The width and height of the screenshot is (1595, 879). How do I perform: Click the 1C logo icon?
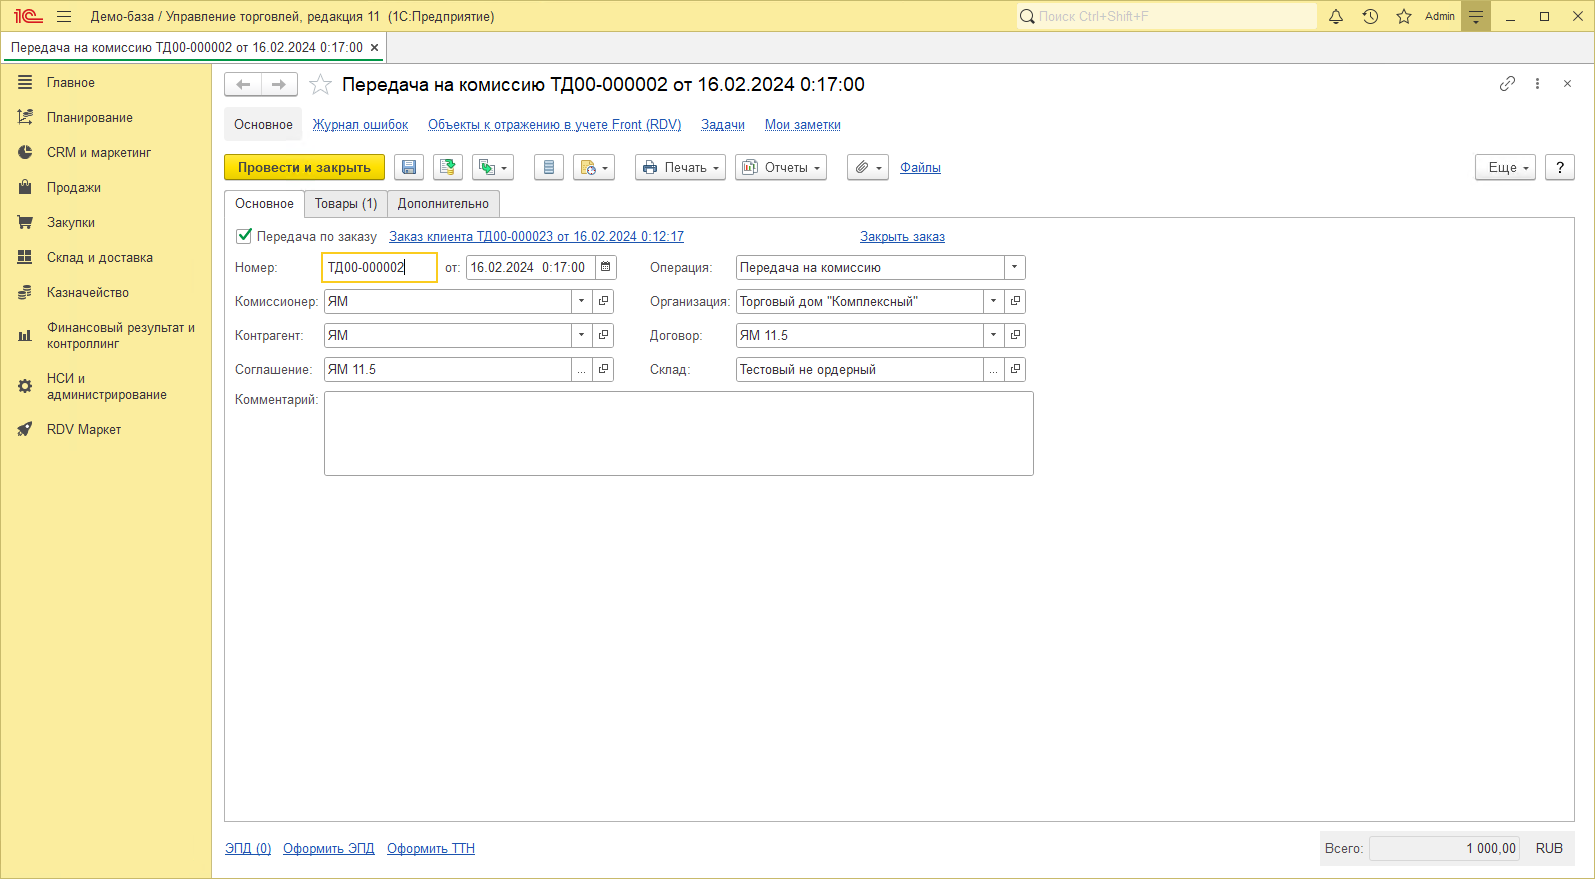point(28,16)
